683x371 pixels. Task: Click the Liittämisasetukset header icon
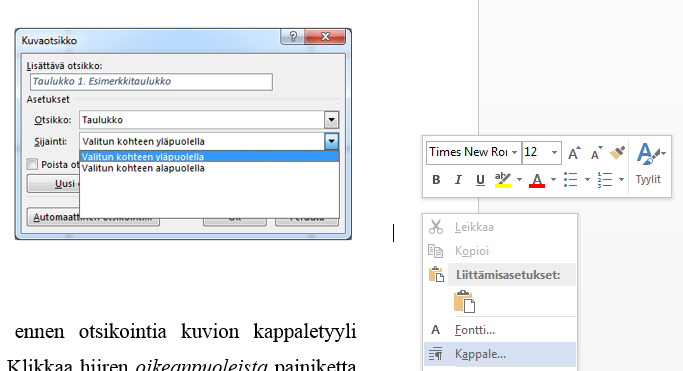436,275
